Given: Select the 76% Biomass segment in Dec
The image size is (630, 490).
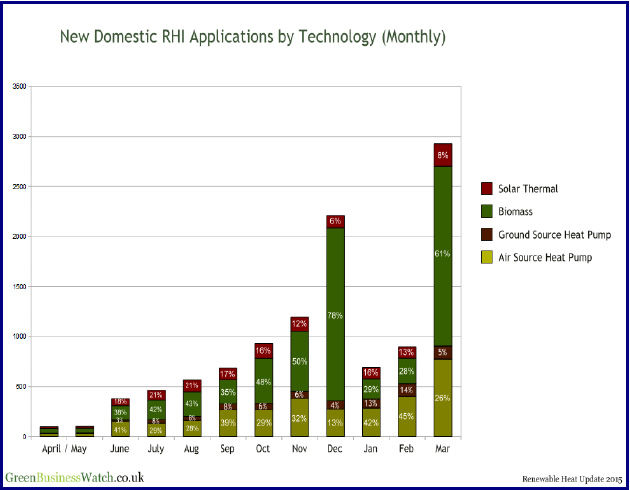Looking at the screenshot, I should click(x=335, y=315).
